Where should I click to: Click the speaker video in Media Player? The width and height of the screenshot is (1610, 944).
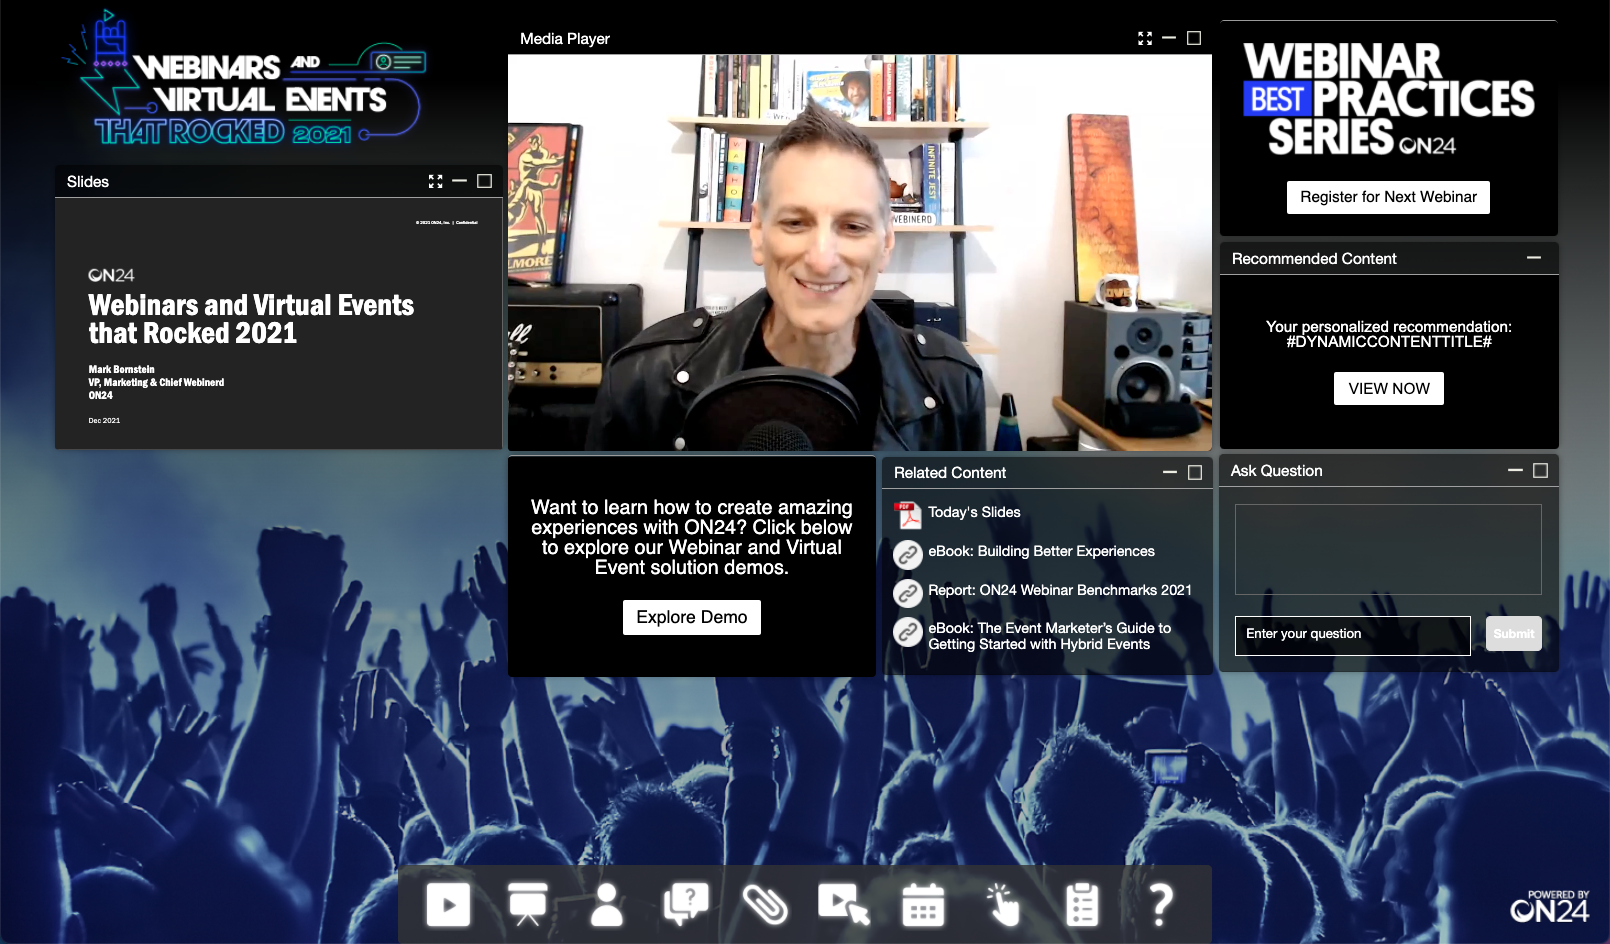860,252
